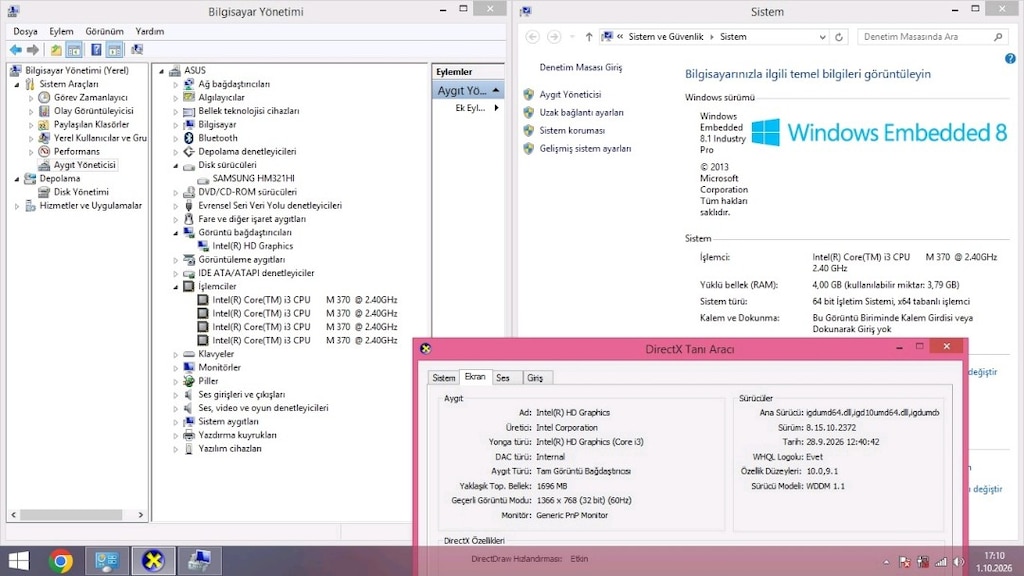Click the up arrow in Sistem navigation bar

[x=588, y=37]
